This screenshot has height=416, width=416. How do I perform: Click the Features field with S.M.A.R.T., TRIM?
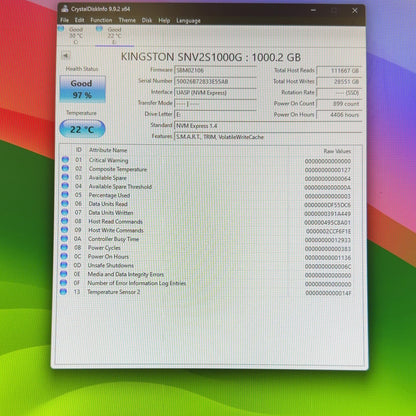[x=268, y=137]
